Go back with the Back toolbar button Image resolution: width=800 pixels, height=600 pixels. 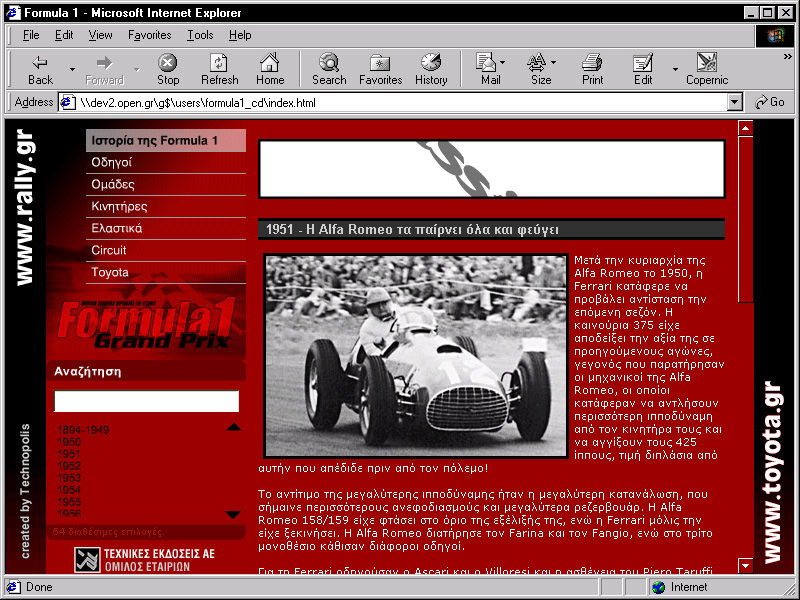pos(40,69)
